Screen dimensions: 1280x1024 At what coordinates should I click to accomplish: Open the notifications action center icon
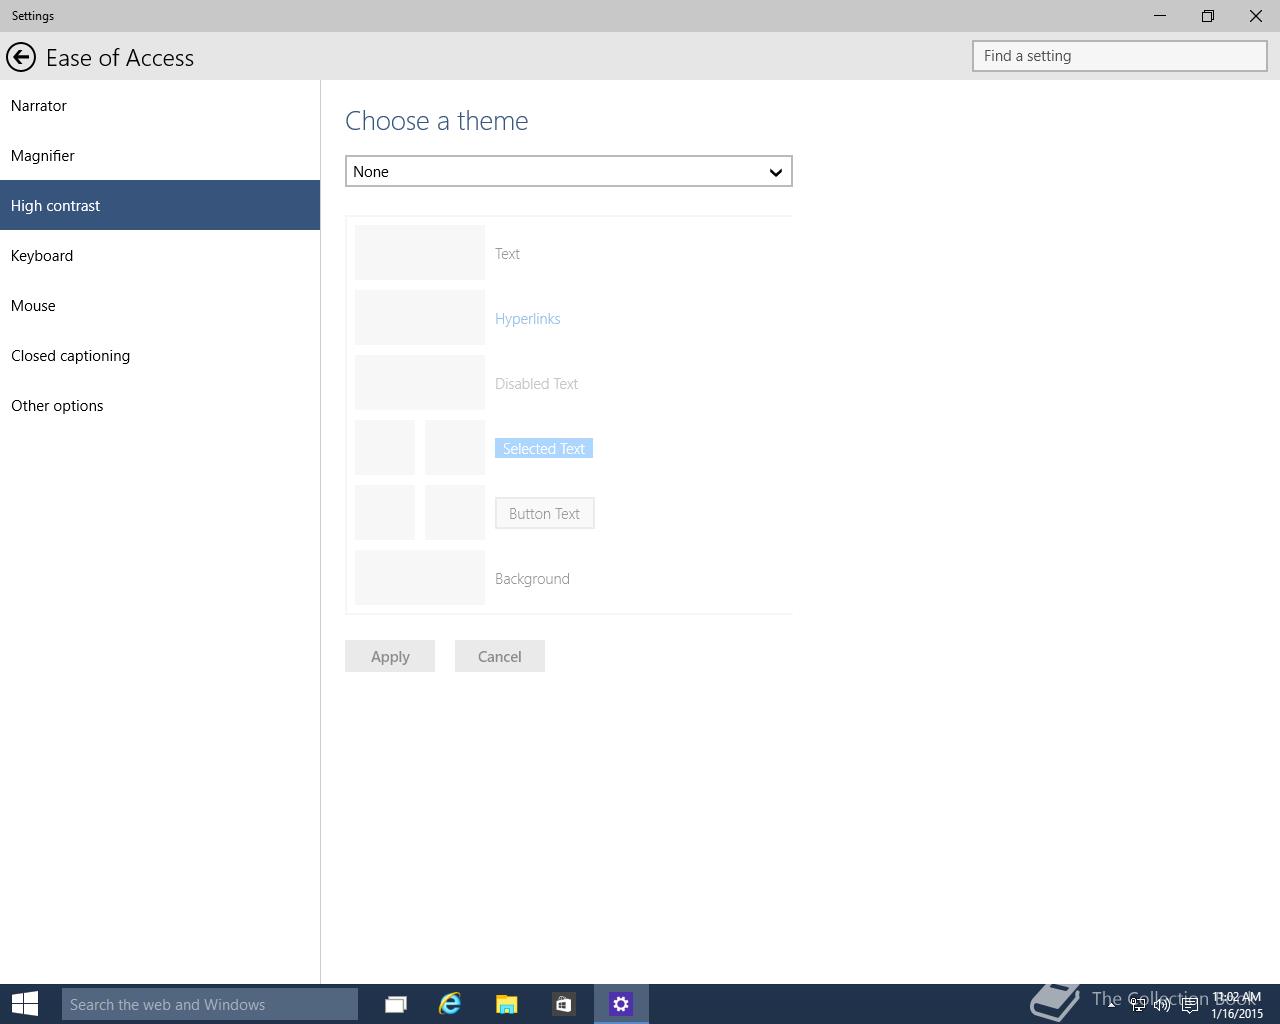[1189, 1005]
